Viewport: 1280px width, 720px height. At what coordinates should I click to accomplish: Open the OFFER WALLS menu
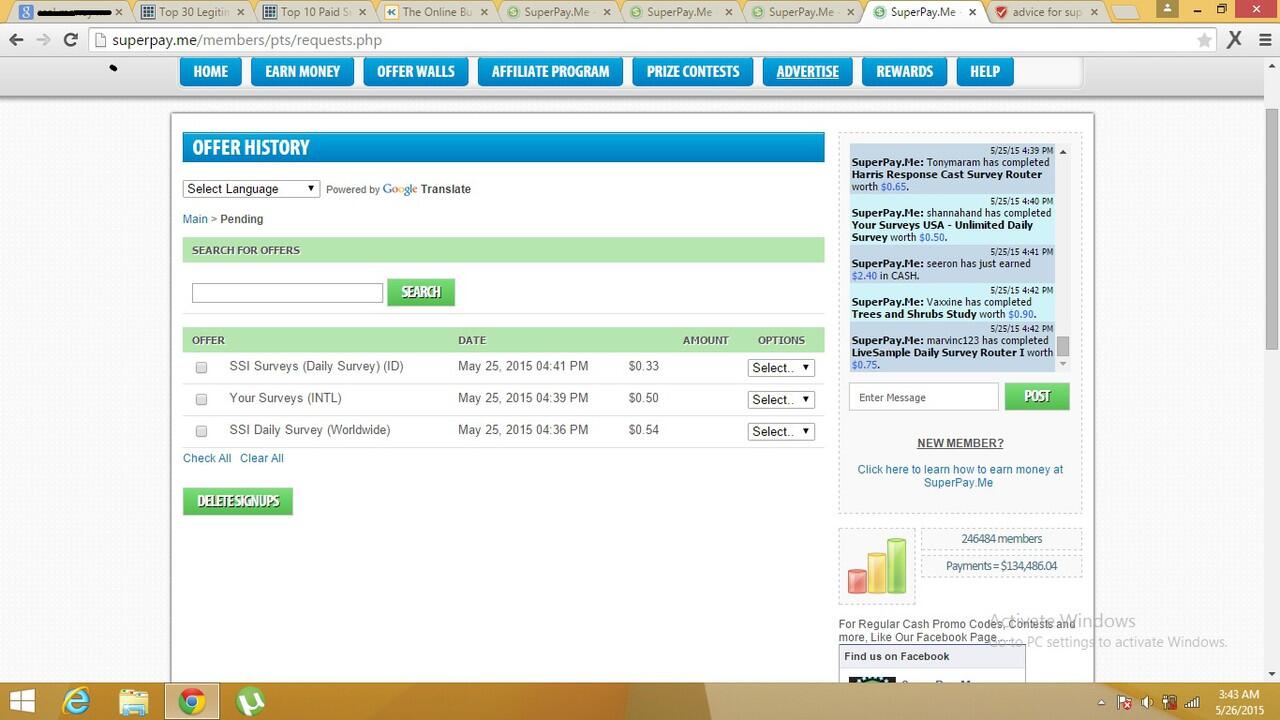416,71
